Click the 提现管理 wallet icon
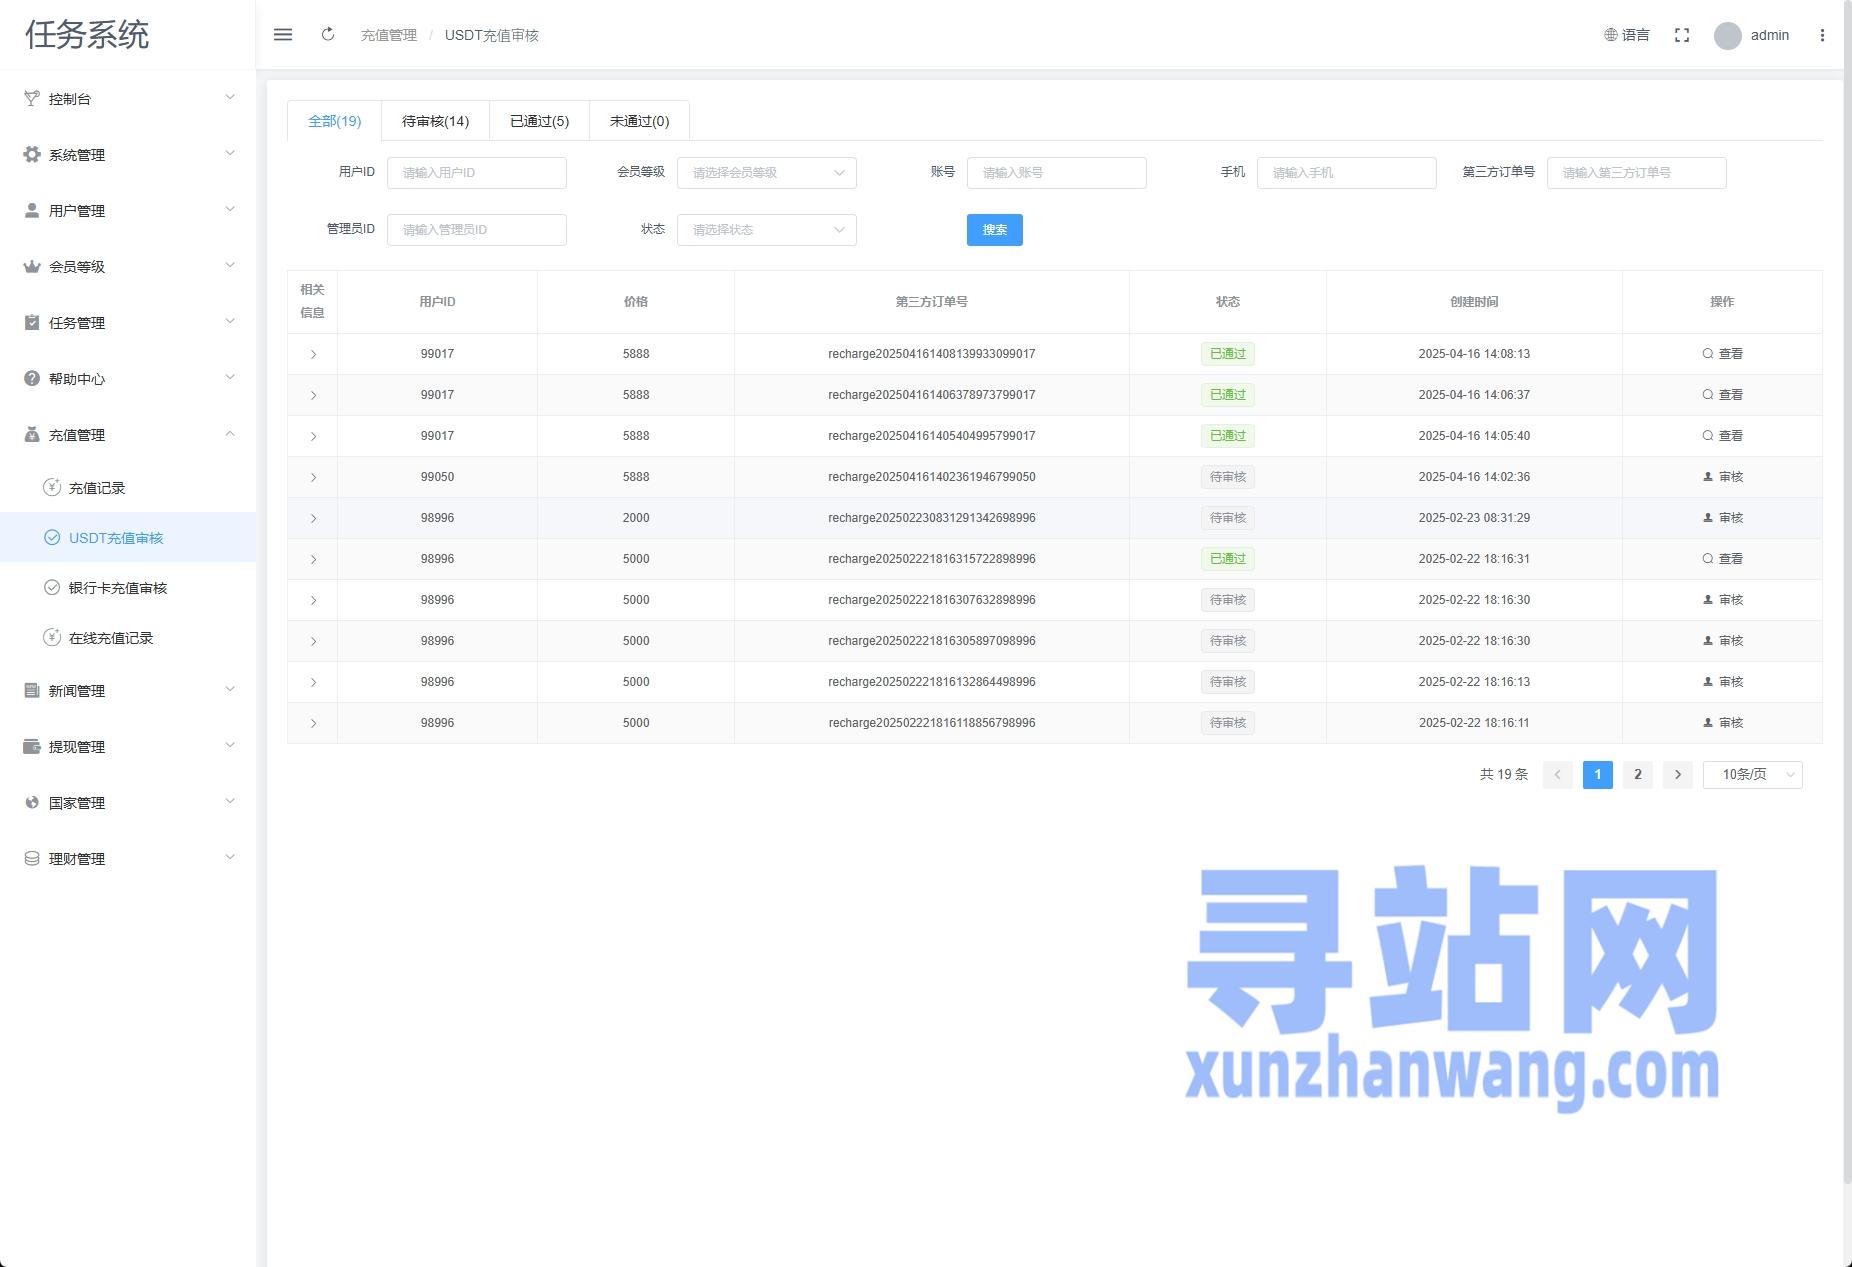Screen dimensions: 1852x1267 click(32, 747)
